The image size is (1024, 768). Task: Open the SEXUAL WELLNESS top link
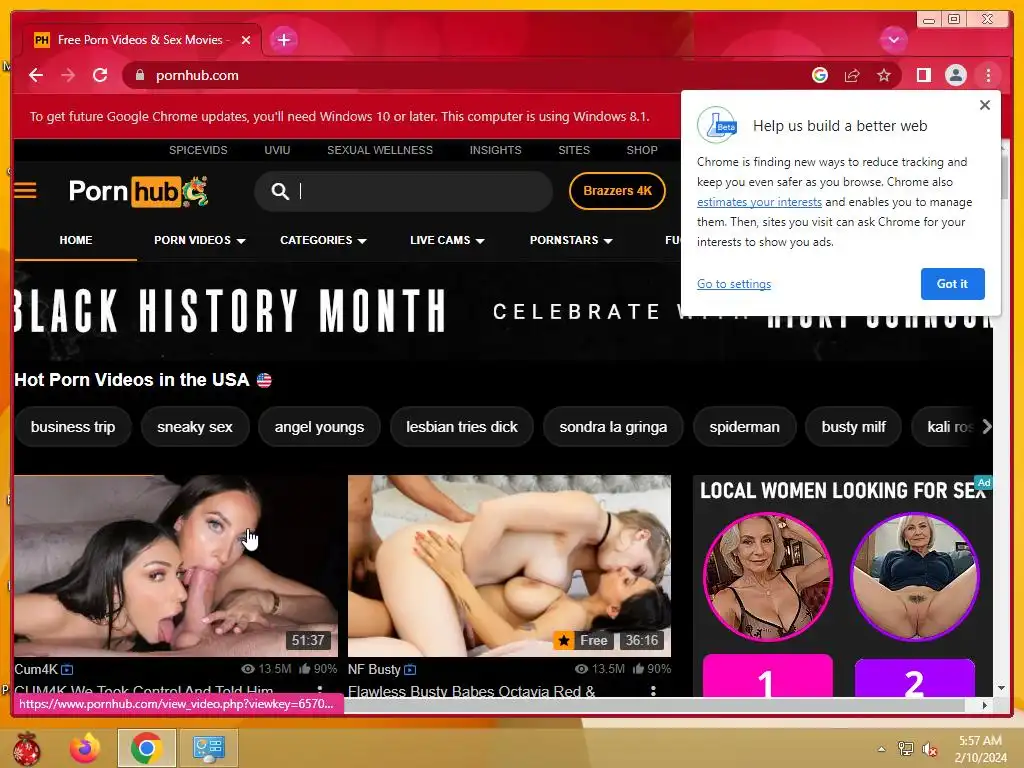point(379,150)
